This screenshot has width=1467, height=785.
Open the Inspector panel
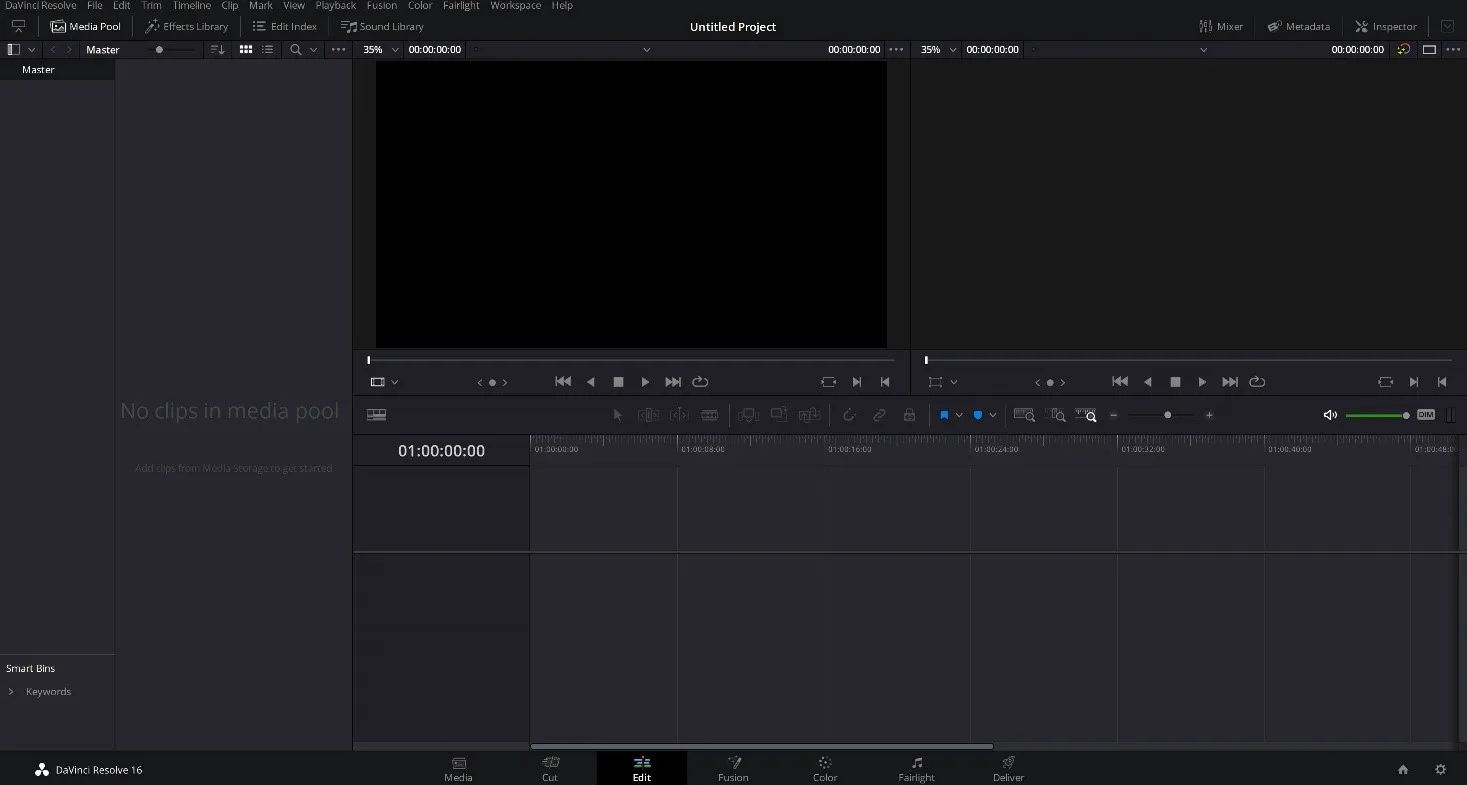coord(1385,26)
